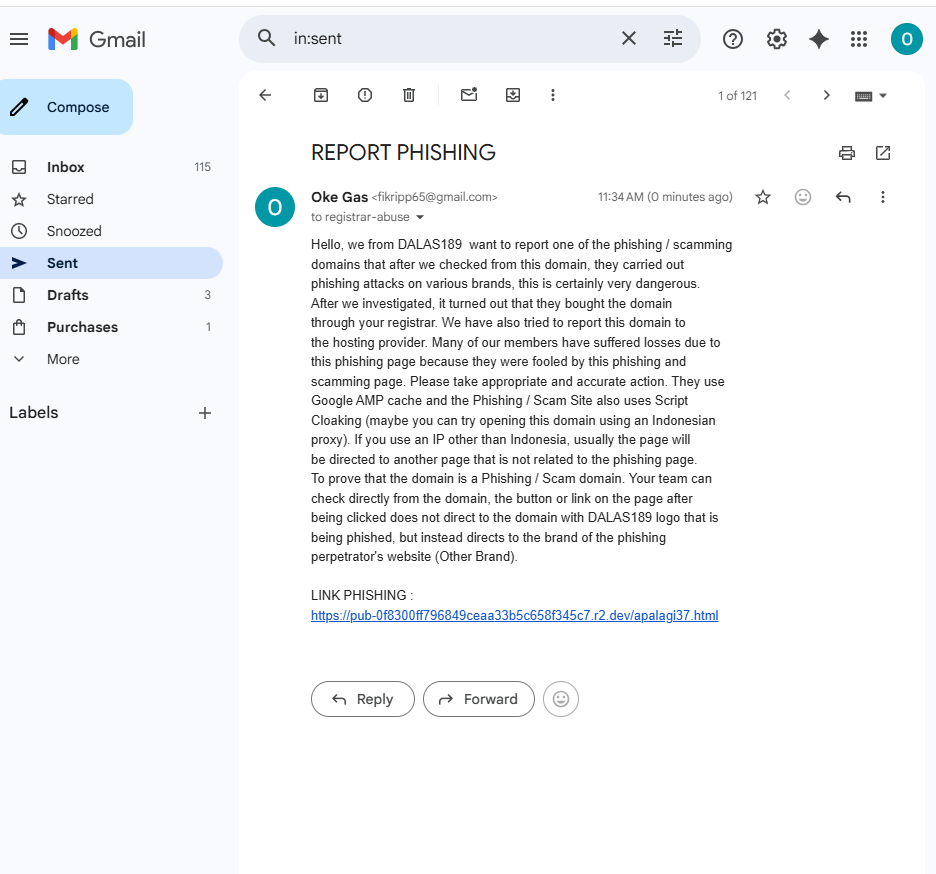Show search options filter icon
The height and width of the screenshot is (874, 936).
coord(673,38)
